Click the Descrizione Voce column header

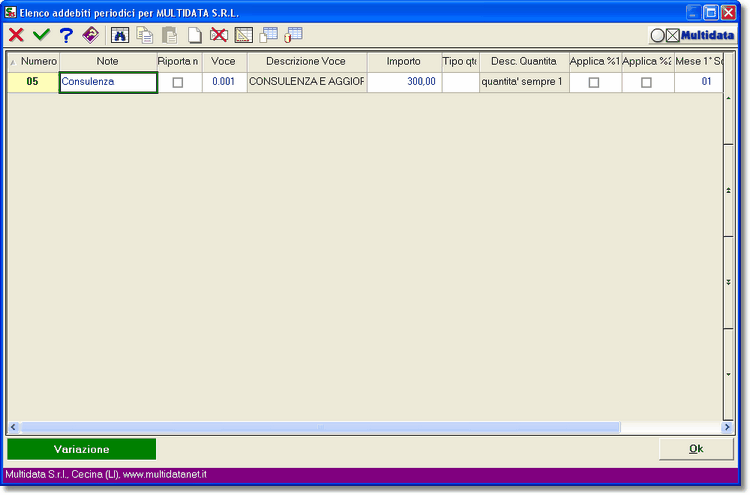[307, 62]
